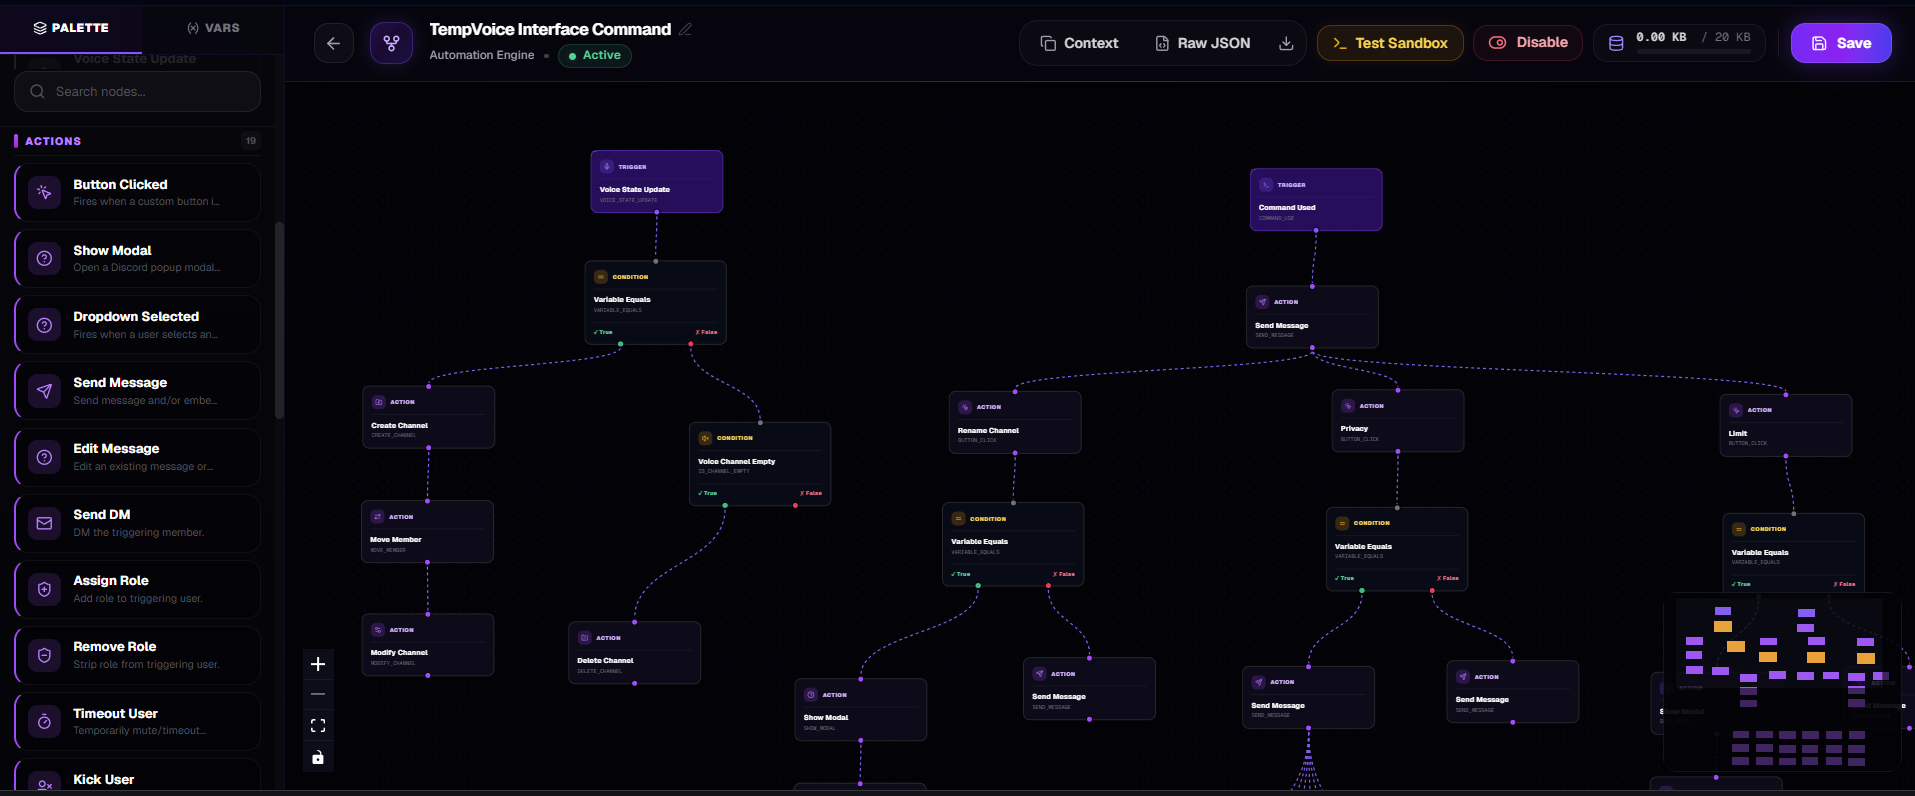This screenshot has width=1915, height=796.
Task: Zoom in on the canvas with plus
Action: coord(318,664)
